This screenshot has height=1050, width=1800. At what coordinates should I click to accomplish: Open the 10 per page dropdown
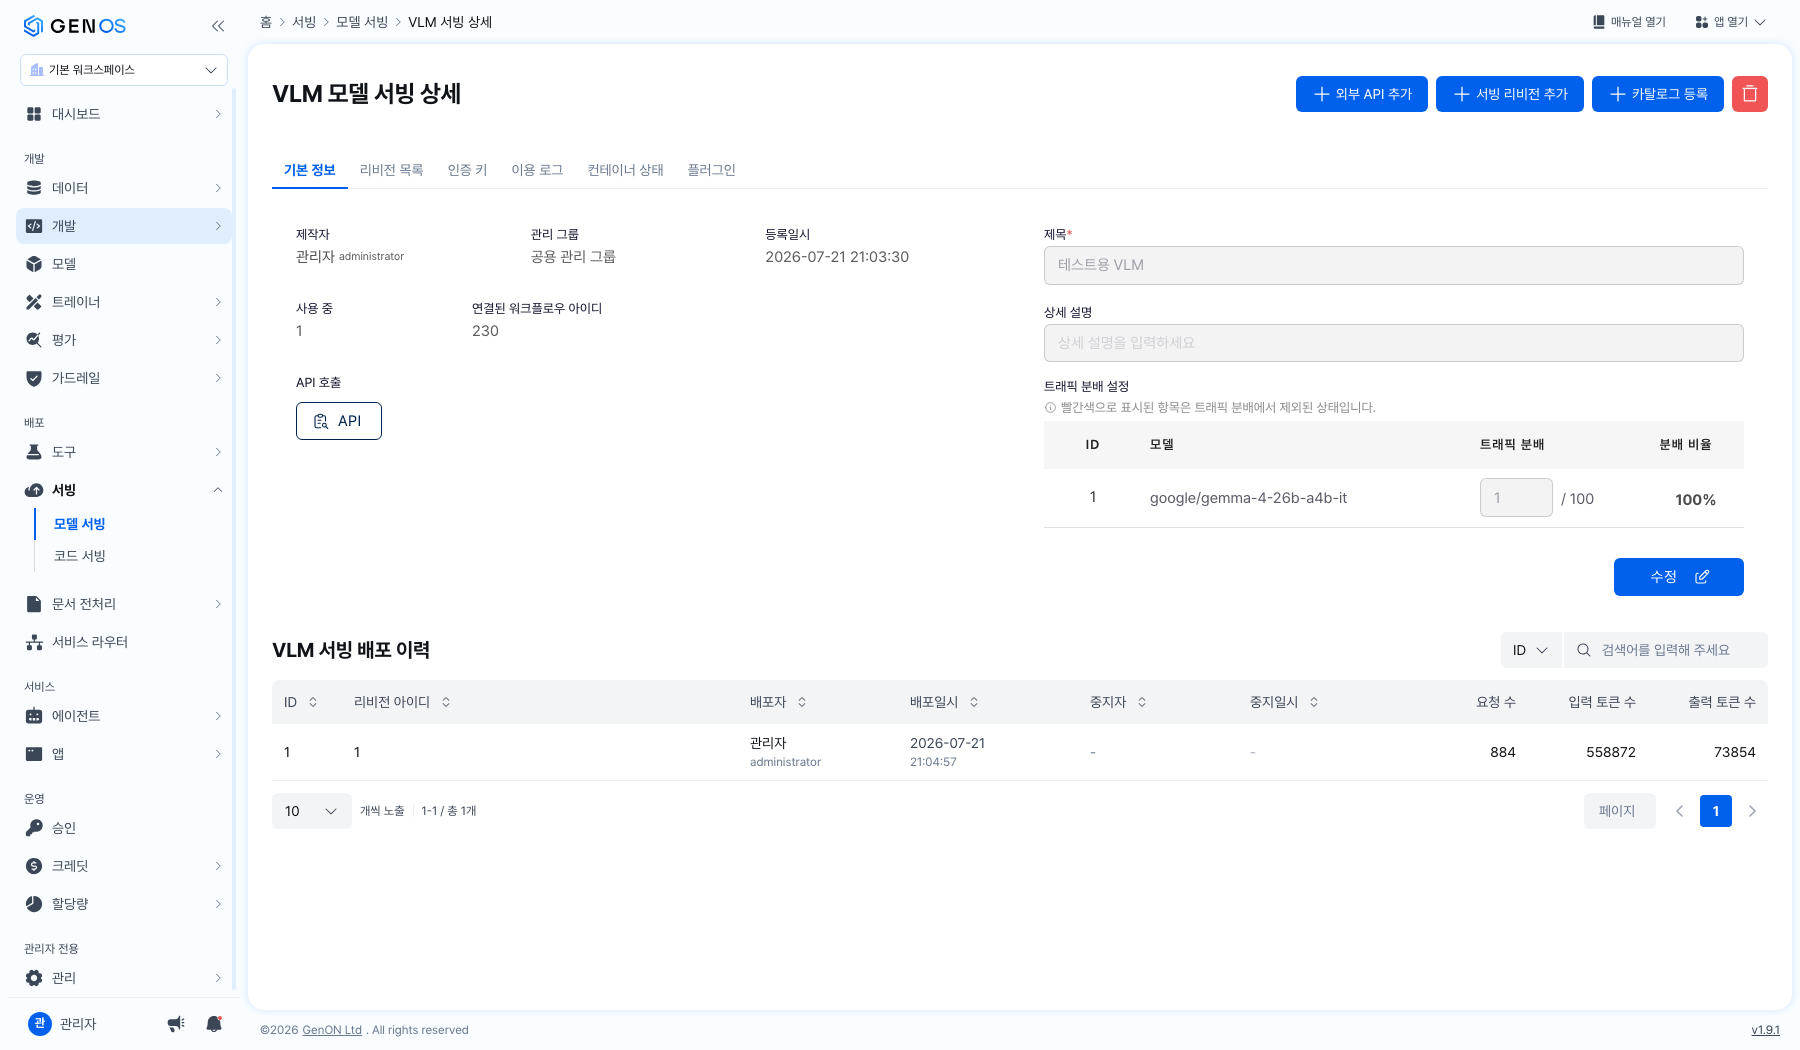pos(311,811)
